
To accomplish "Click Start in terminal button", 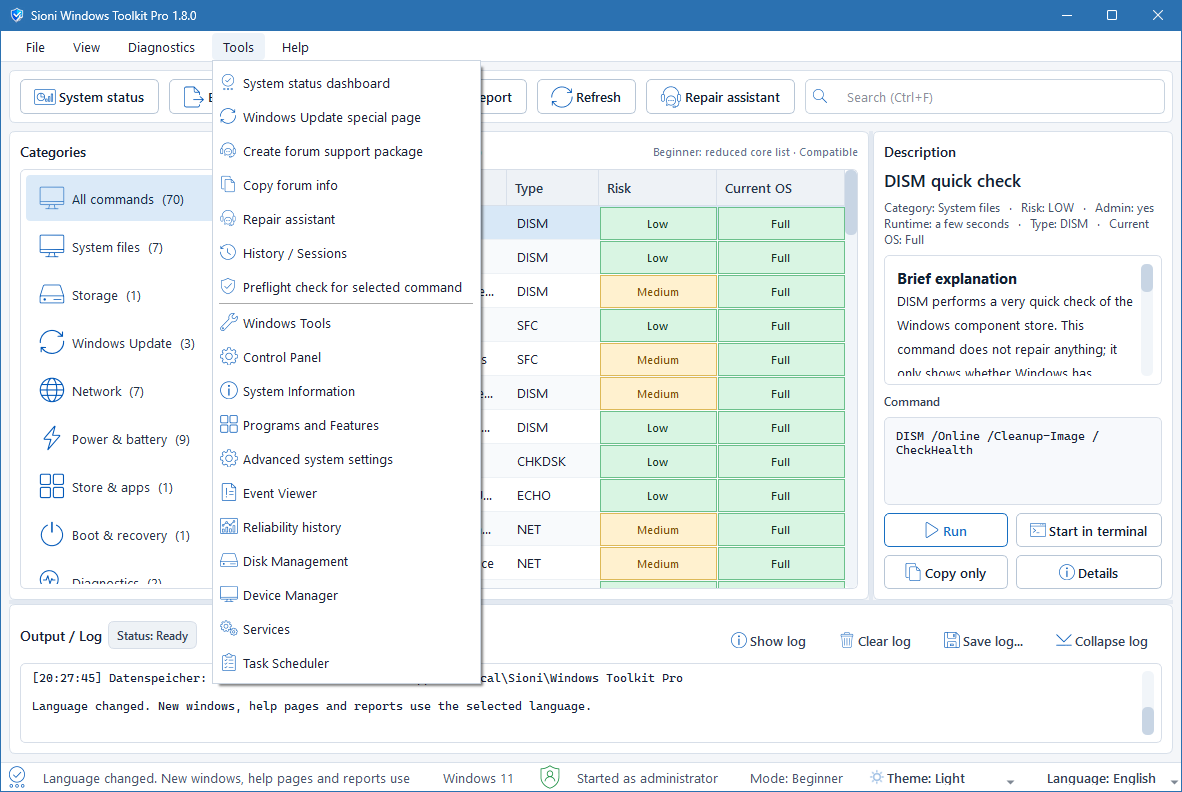I will pyautogui.click(x=1089, y=531).
